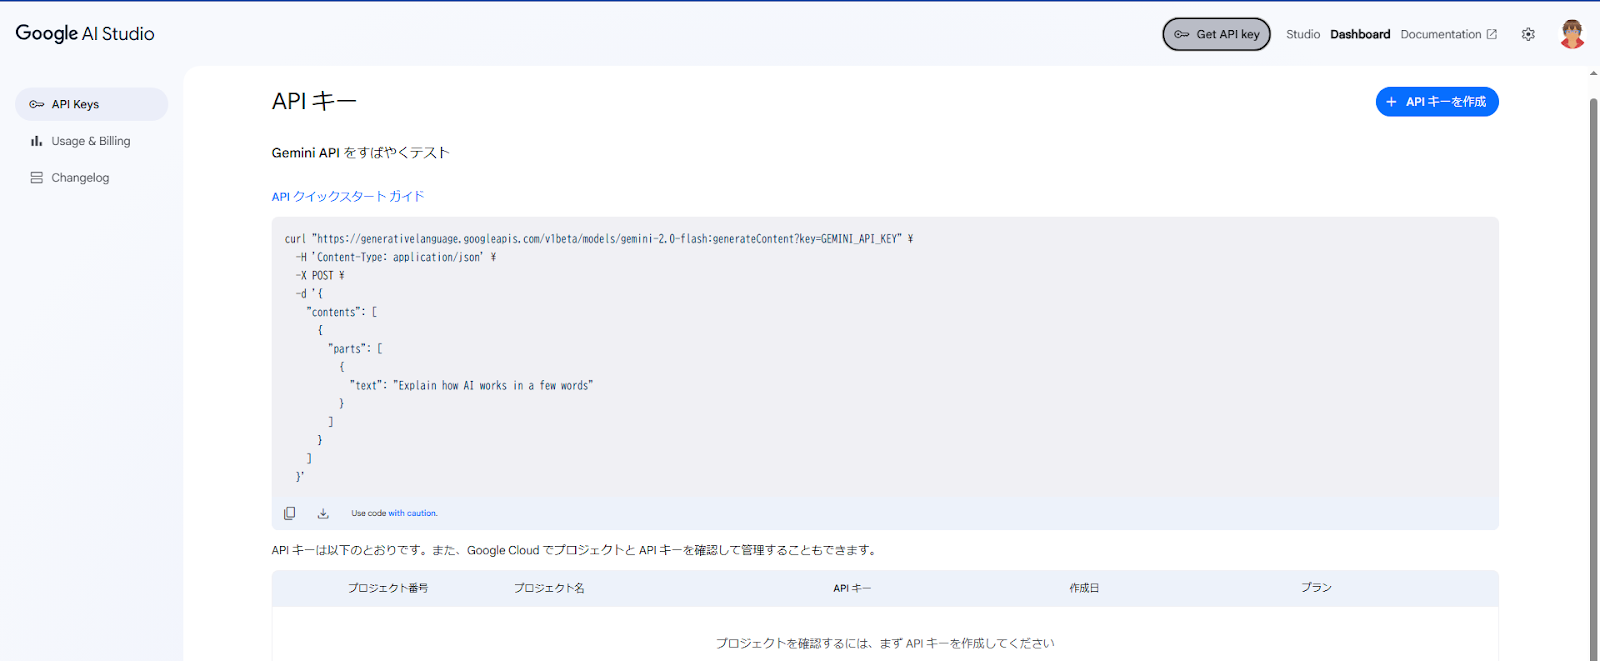The width and height of the screenshot is (1600, 661).
Task: Click the API キー page heading
Action: (x=314, y=101)
